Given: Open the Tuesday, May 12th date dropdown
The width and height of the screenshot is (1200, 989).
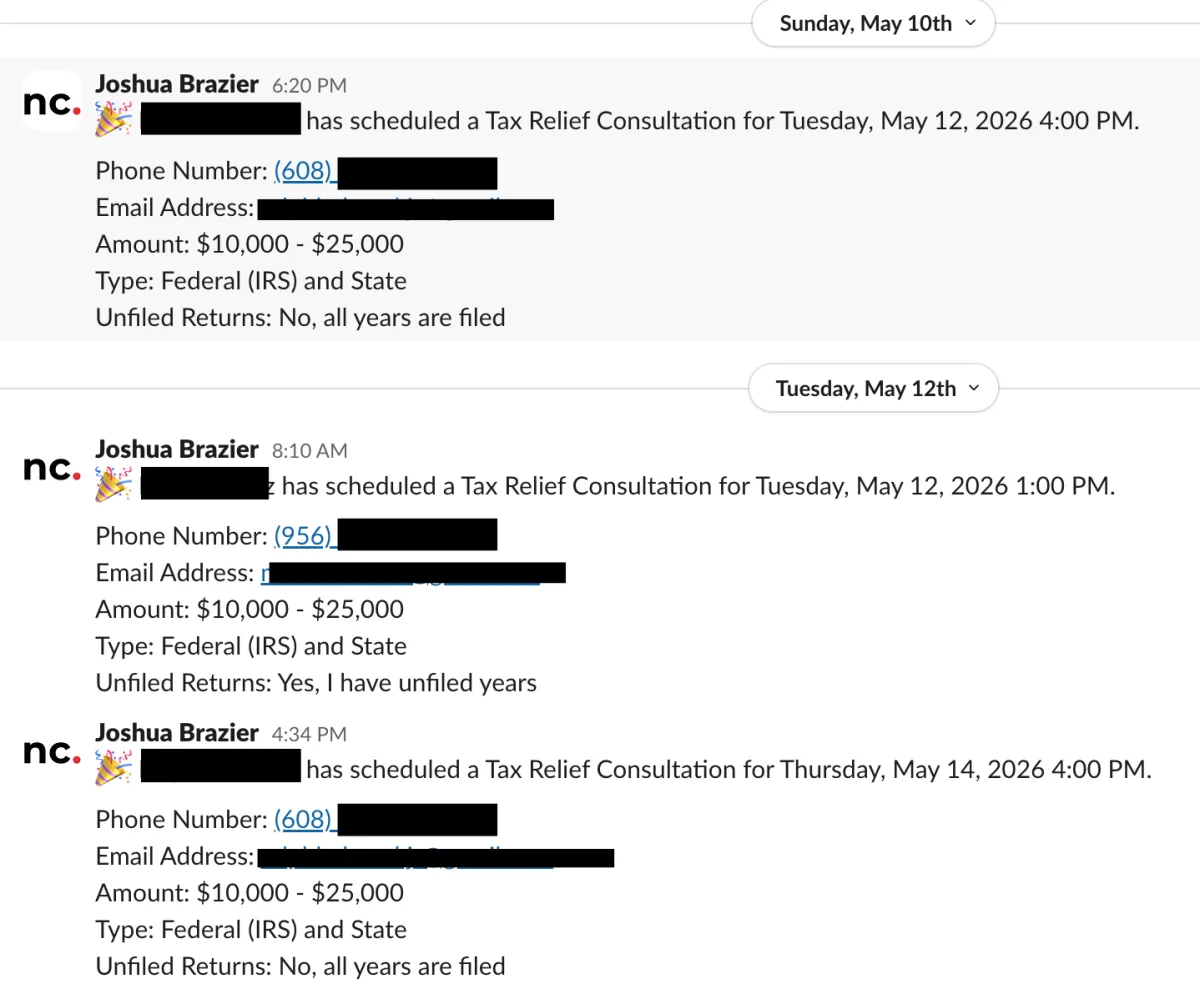Looking at the screenshot, I should (x=873, y=389).
